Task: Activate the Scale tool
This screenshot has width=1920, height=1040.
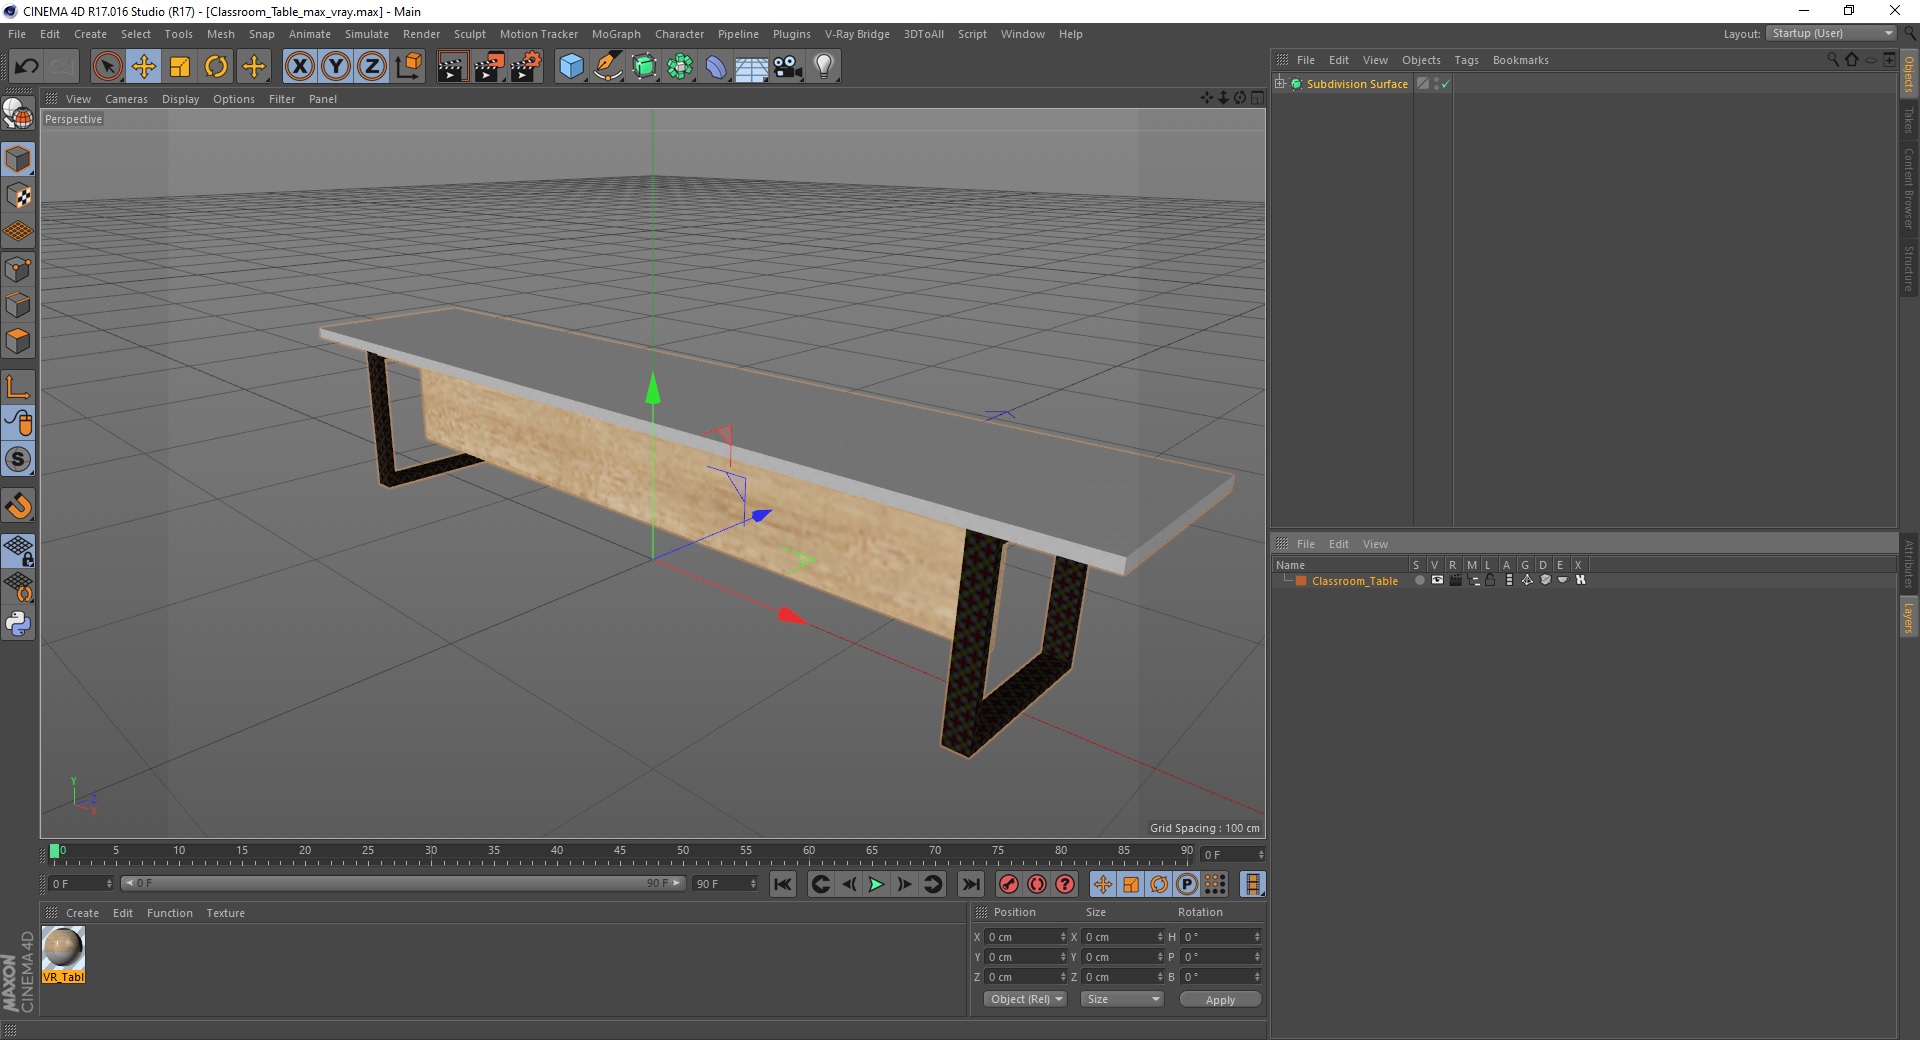Action: coord(180,67)
